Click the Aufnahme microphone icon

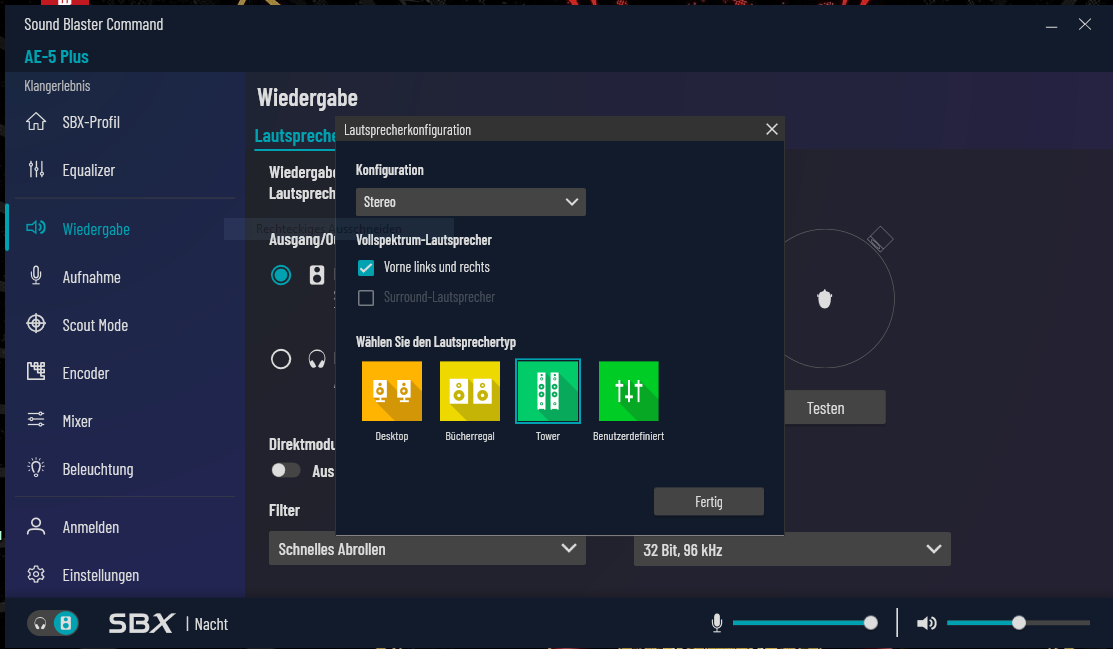tap(36, 276)
